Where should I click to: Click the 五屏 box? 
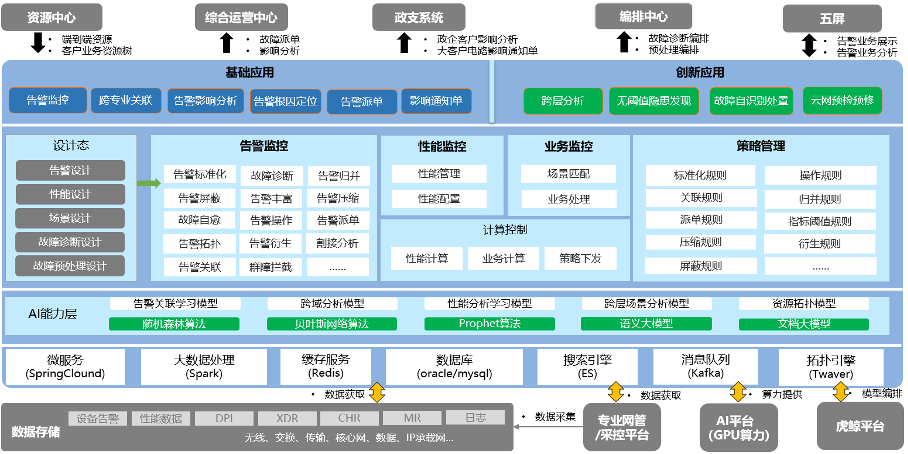[x=832, y=19]
